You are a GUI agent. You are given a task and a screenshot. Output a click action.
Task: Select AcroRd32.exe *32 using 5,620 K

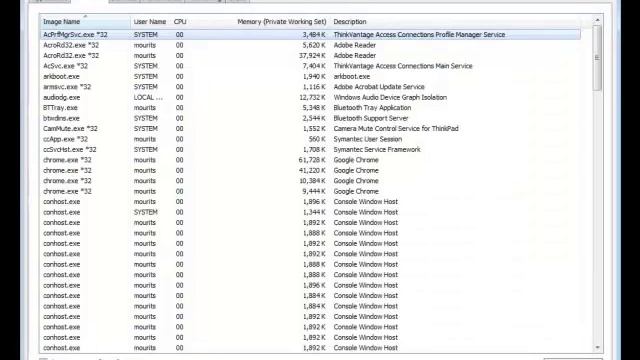311,45
